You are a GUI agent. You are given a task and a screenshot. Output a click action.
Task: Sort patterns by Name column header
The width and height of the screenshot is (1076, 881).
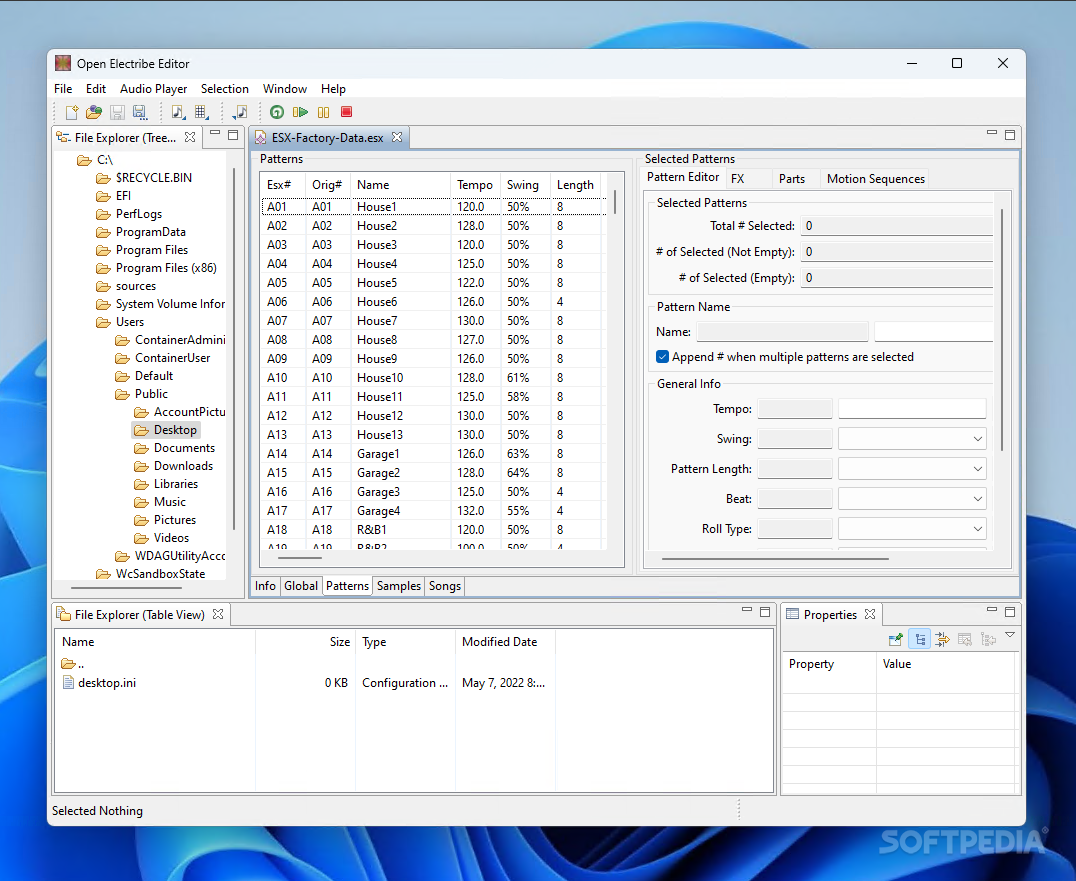pos(400,185)
